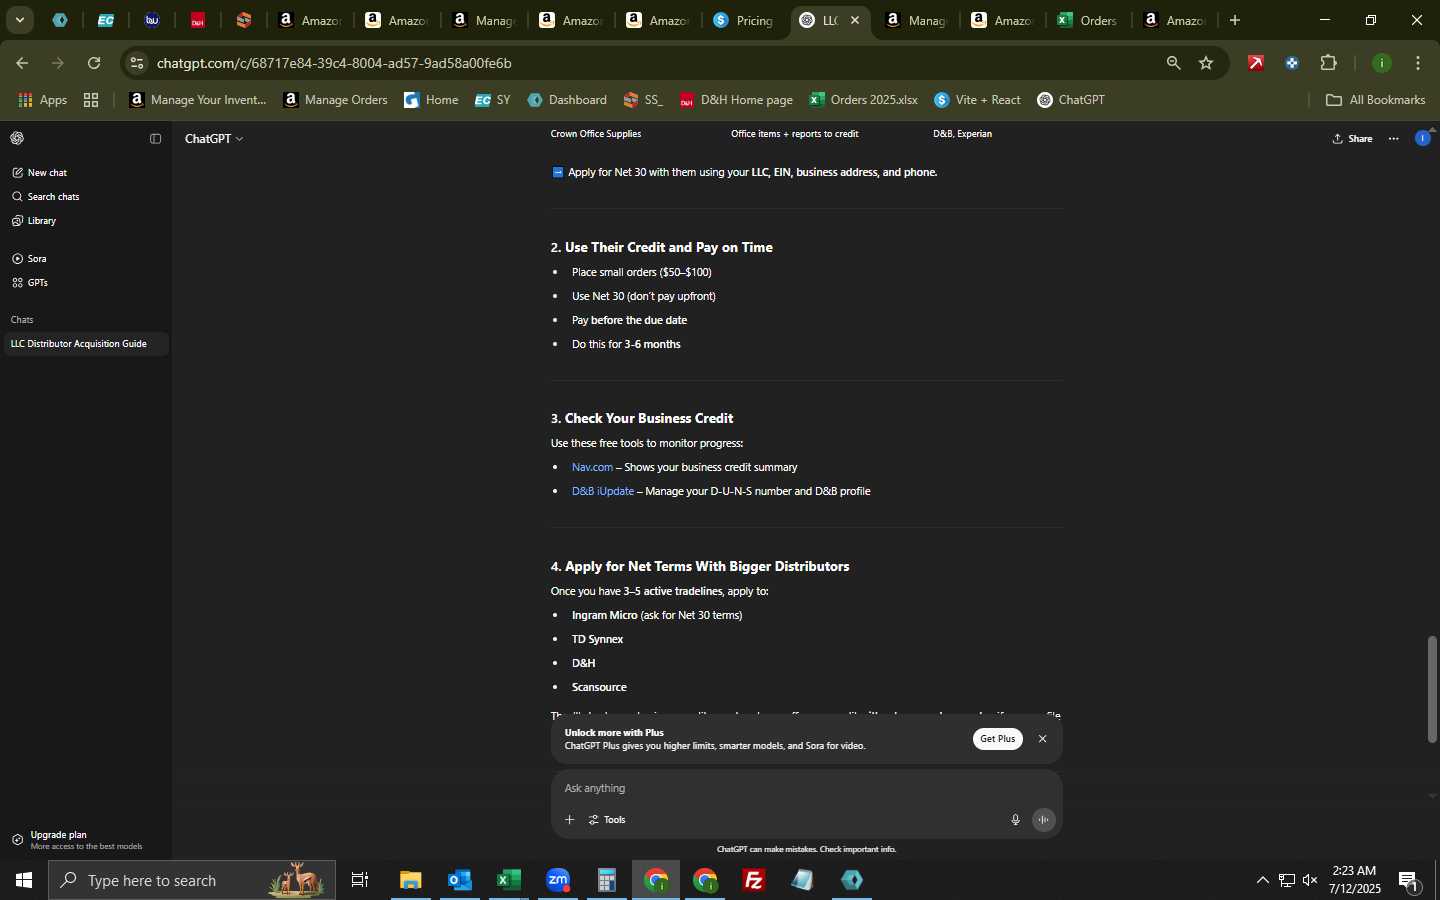Switch to the Pricing tab
1440x900 pixels.
coord(743,20)
